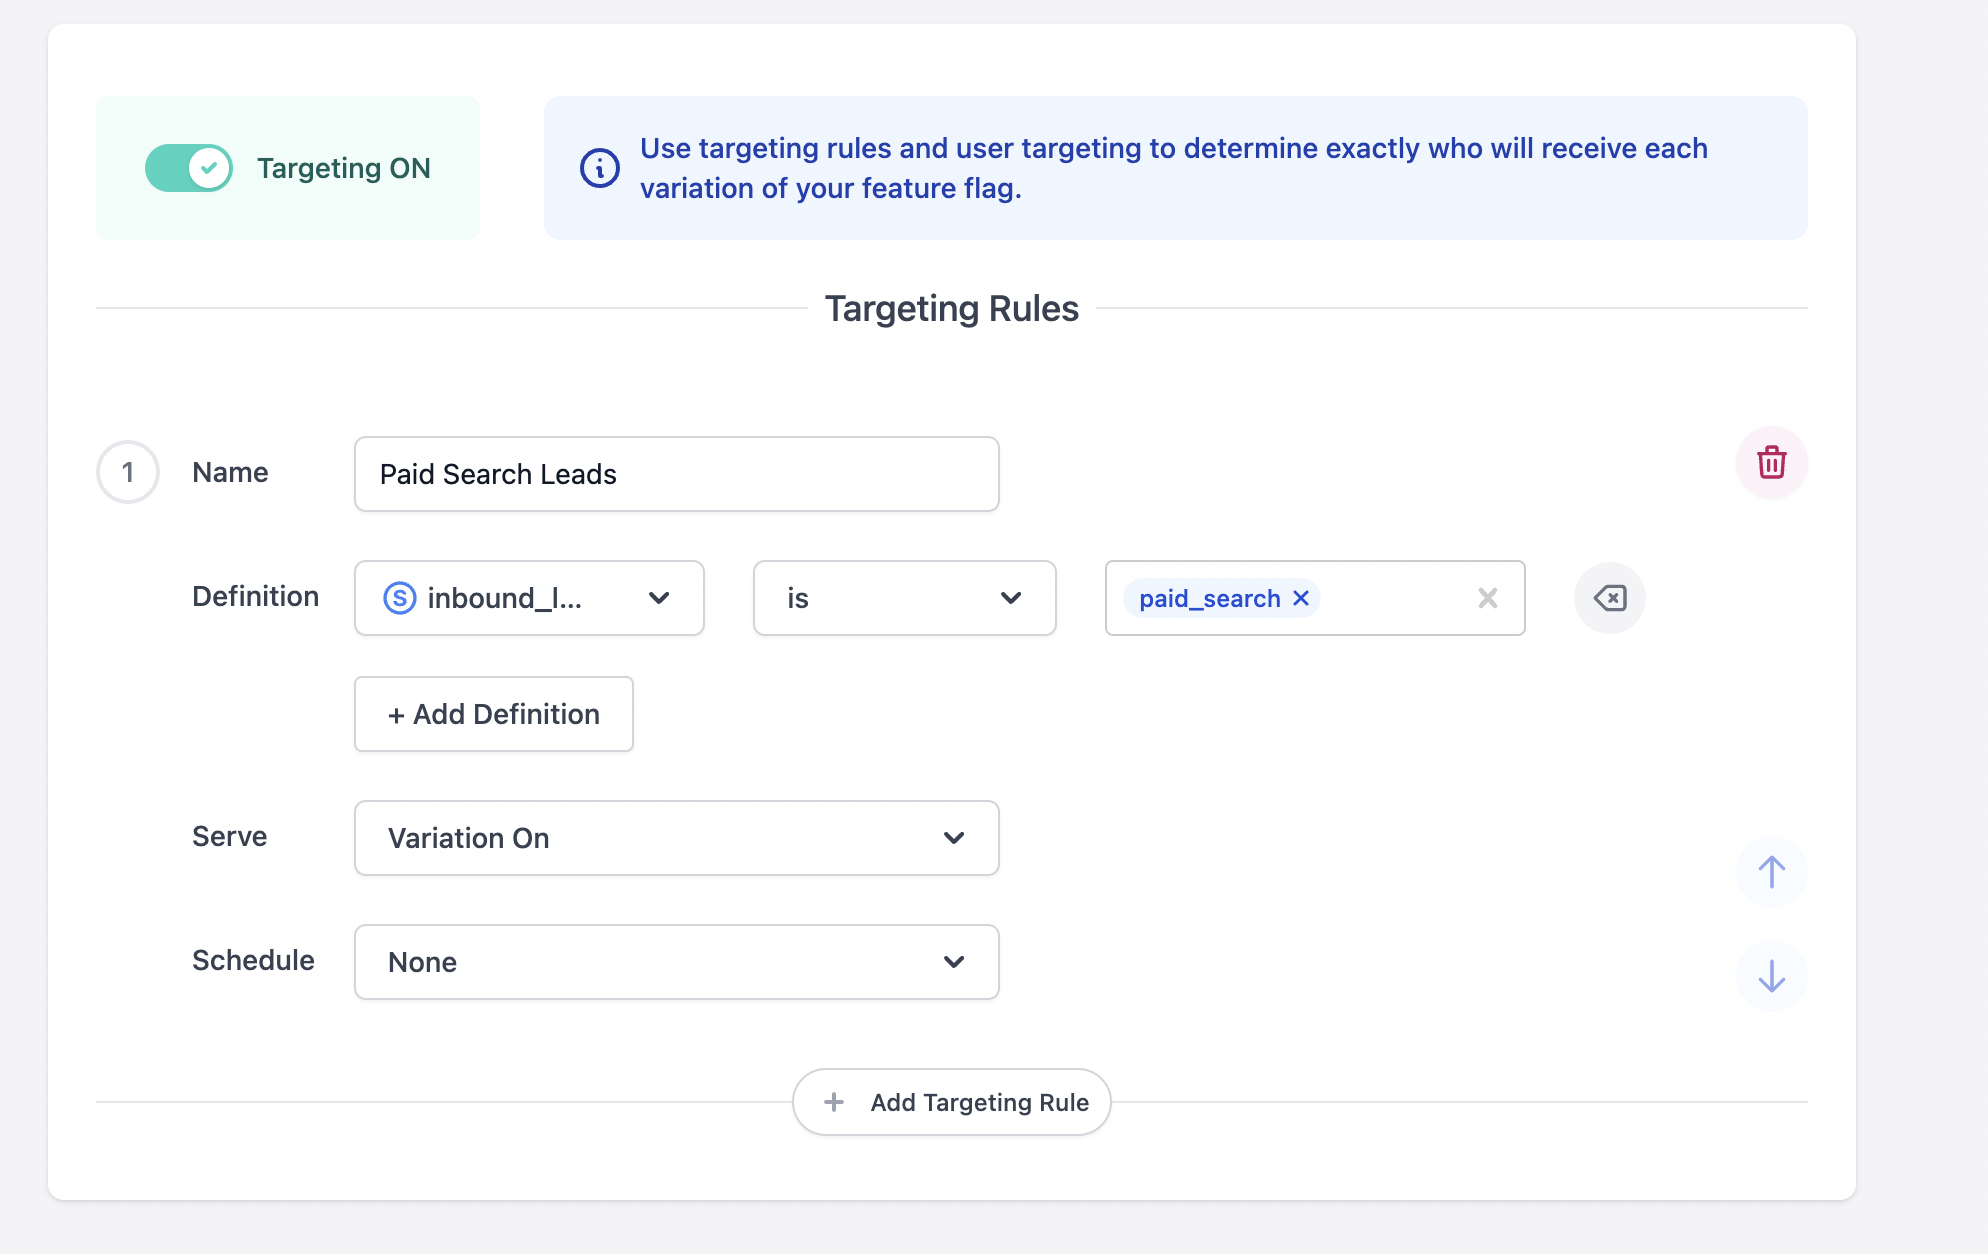Click the plus icon on Add Targeting Rule
The height and width of the screenshot is (1254, 1988).
pos(833,1101)
